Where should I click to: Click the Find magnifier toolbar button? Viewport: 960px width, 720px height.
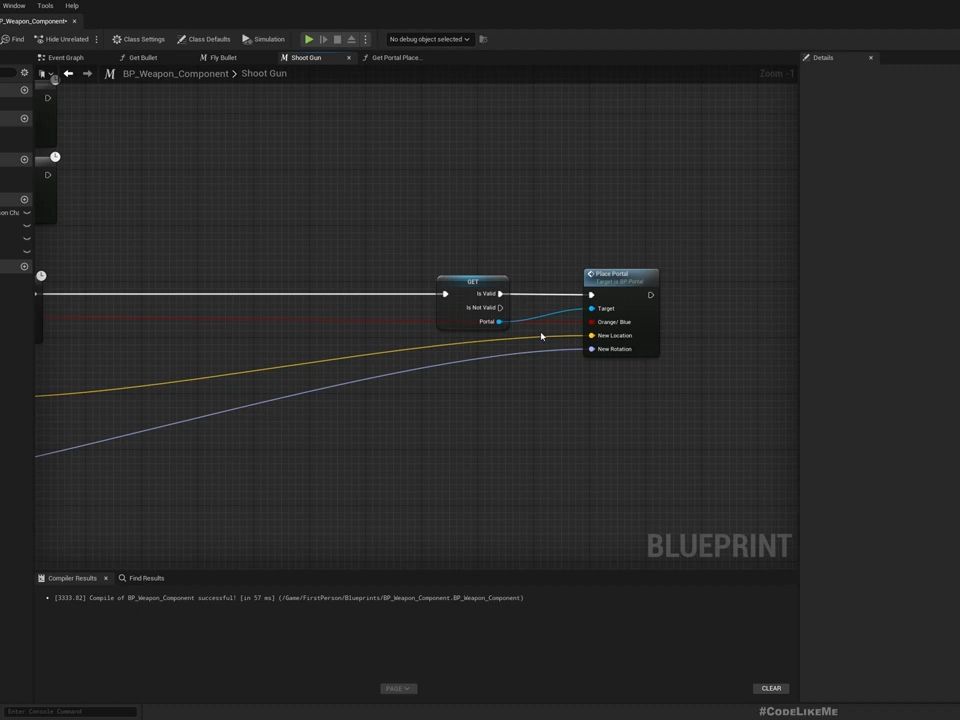pyautogui.click(x=12, y=39)
